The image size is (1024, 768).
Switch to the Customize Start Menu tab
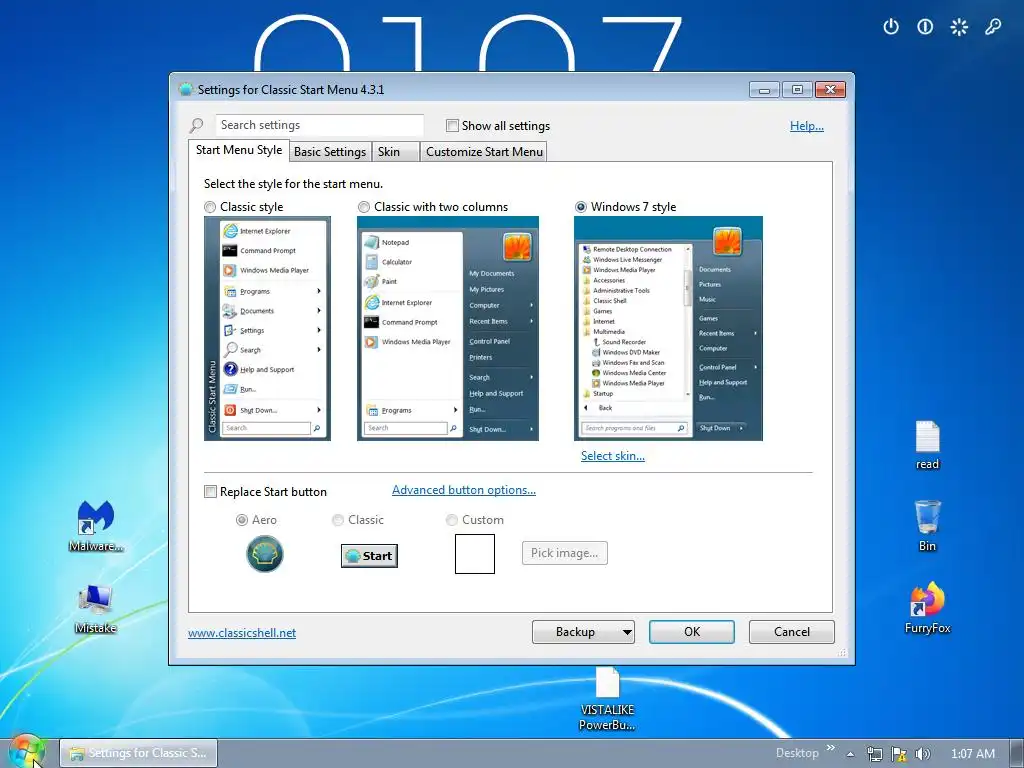pos(484,152)
